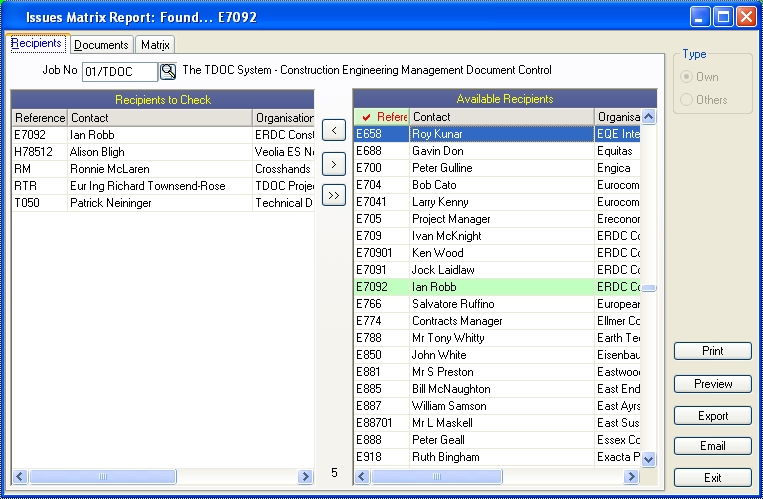Image resolution: width=763 pixels, height=499 pixels.
Task: Select Eur Ing Richard Townsend-Rose row
Action: [163, 186]
